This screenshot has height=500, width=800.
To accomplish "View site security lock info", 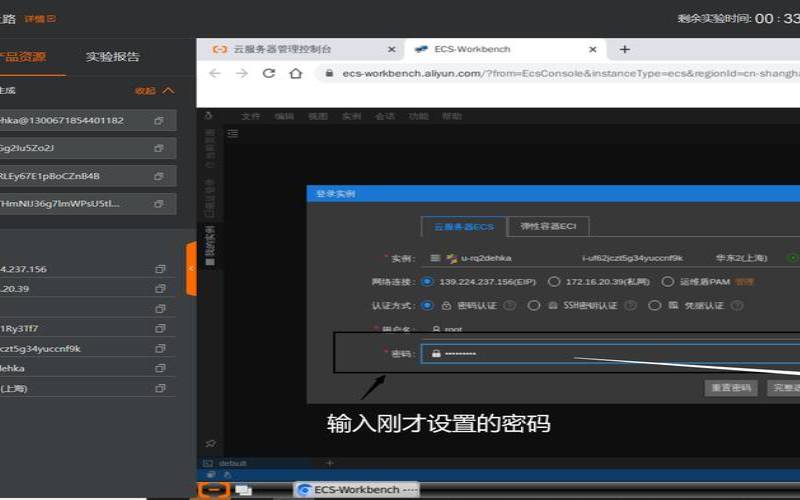I will point(330,73).
